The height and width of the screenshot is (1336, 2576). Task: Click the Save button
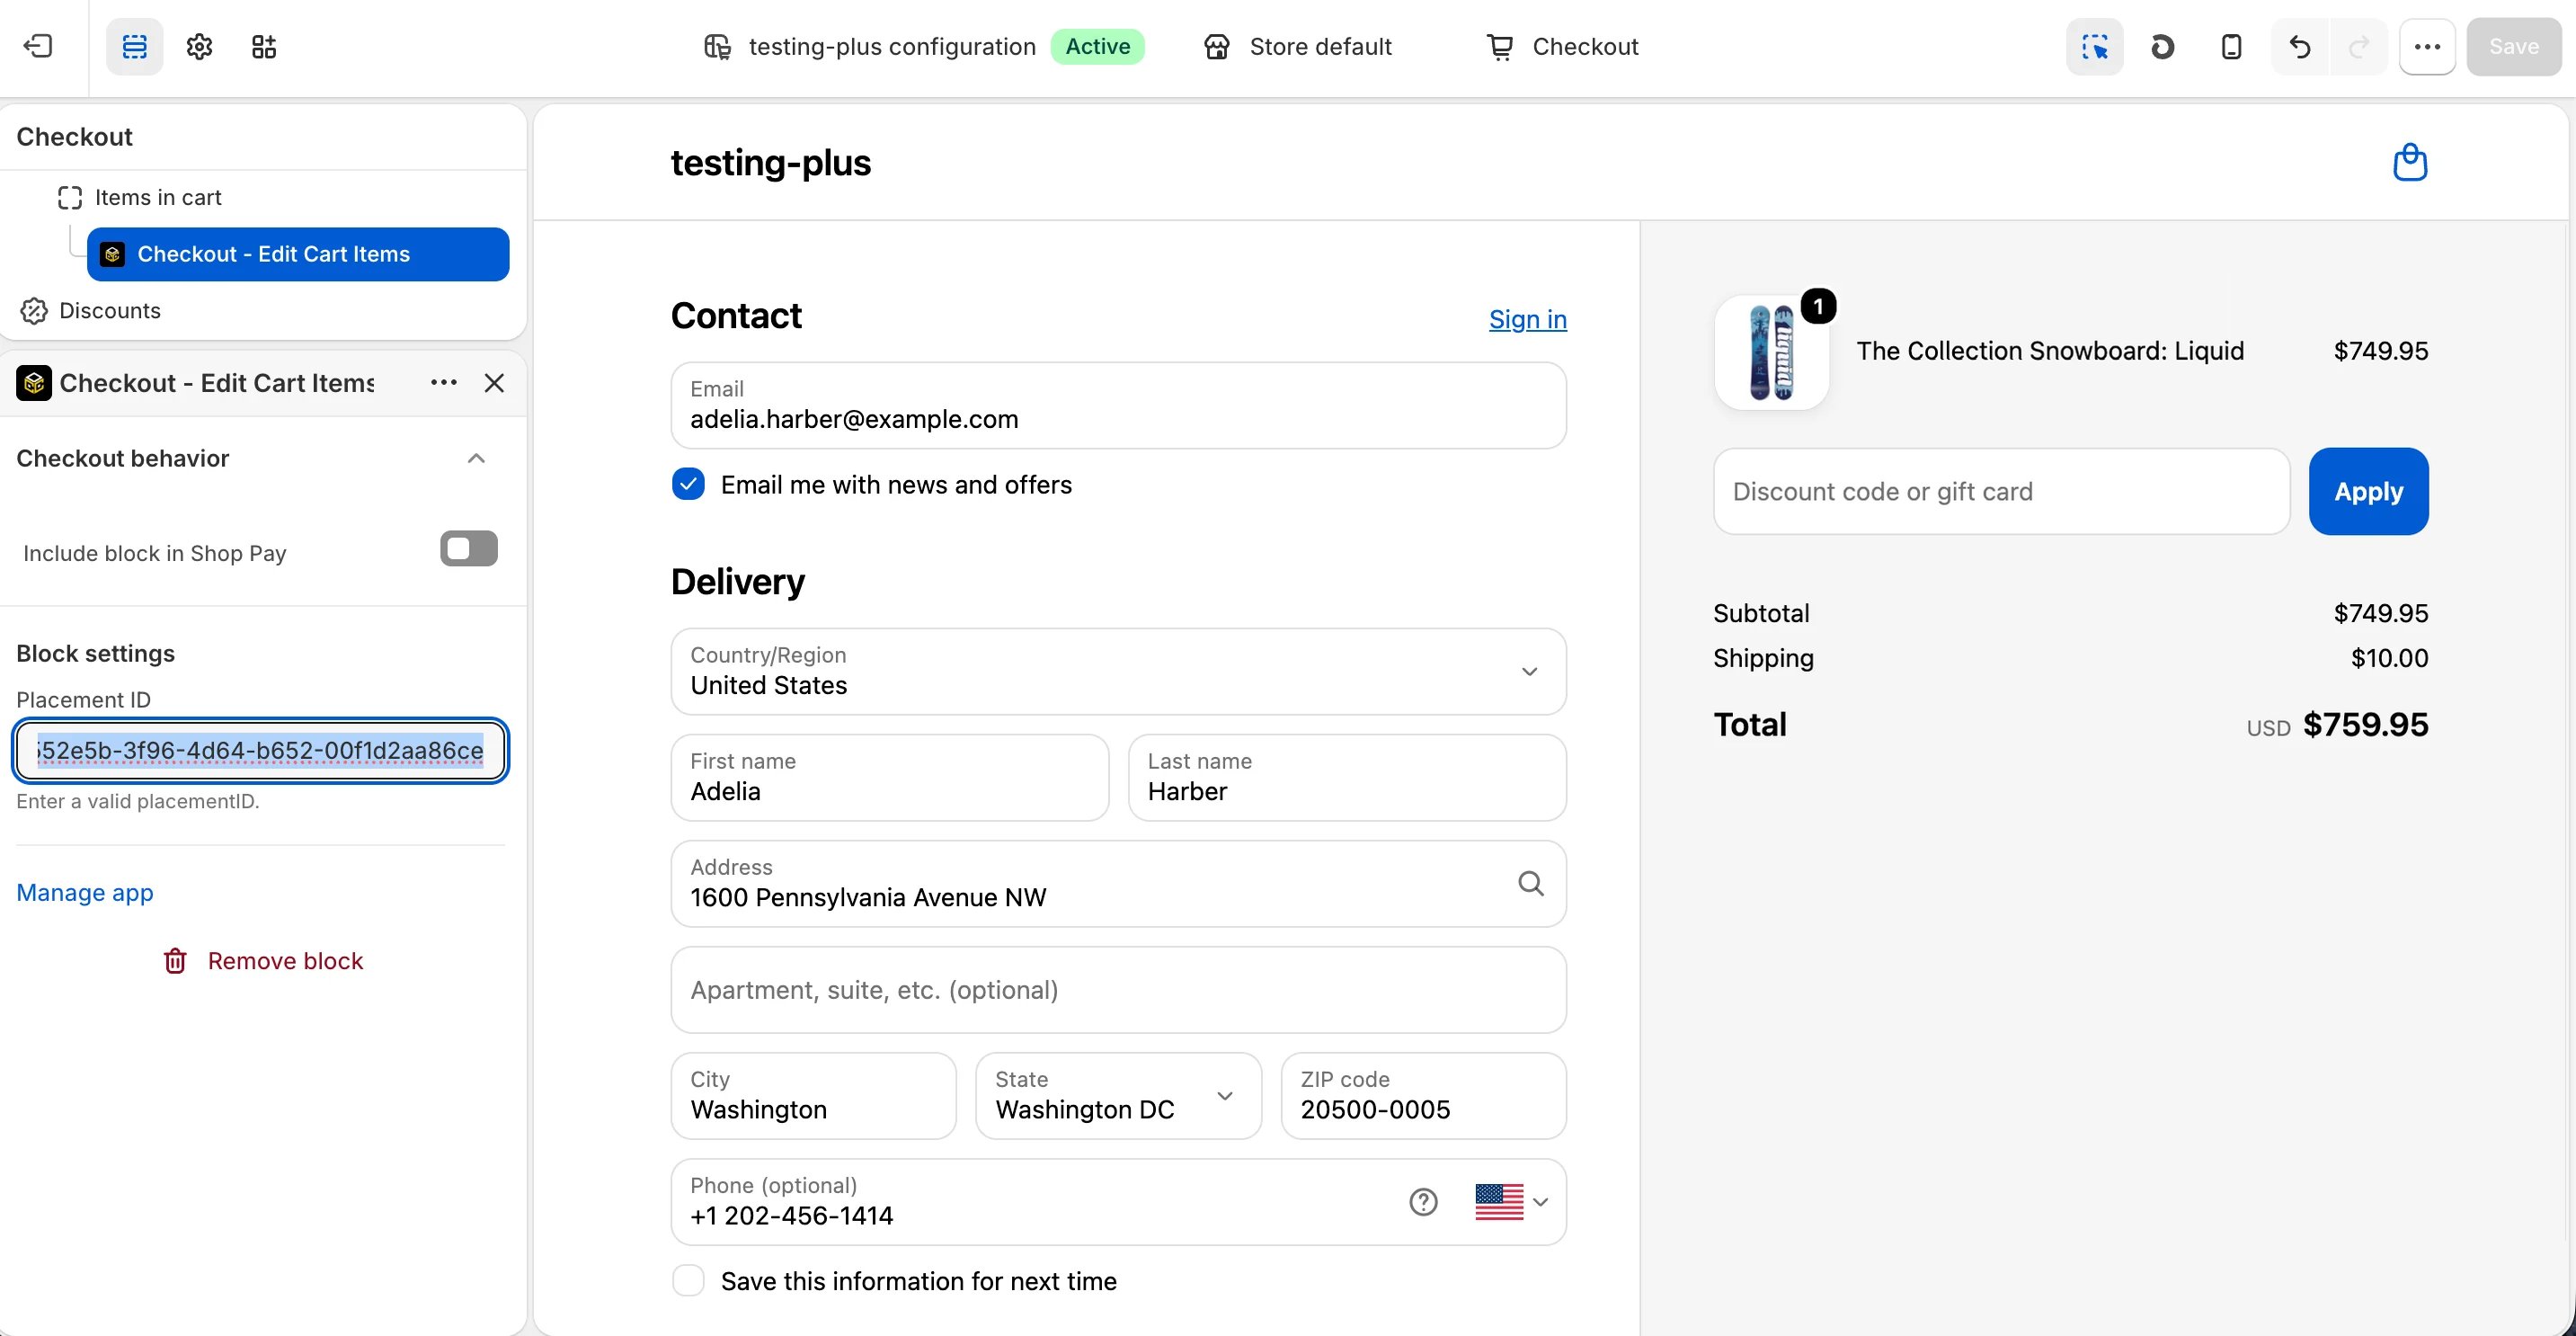2513,46
